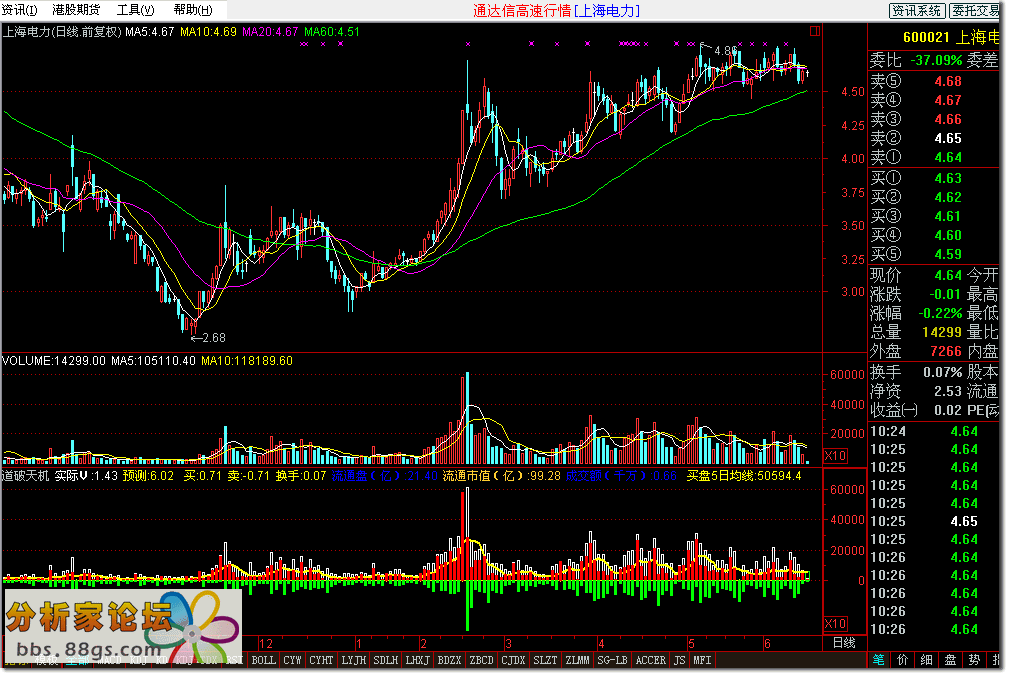Switch to the SG-LB indicator tab
The width and height of the screenshot is (1009, 675).
[x=611, y=660]
